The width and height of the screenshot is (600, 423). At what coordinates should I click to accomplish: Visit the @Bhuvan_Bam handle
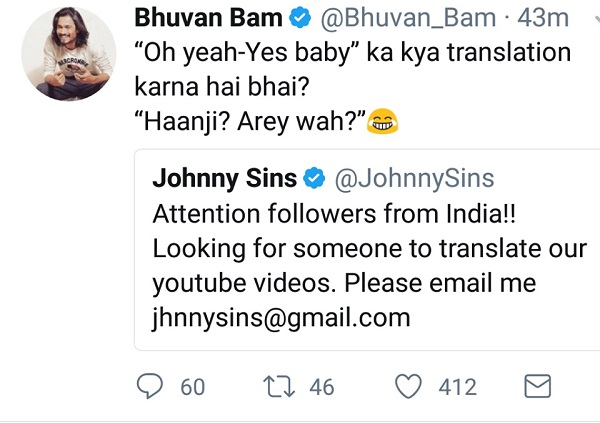pos(408,18)
